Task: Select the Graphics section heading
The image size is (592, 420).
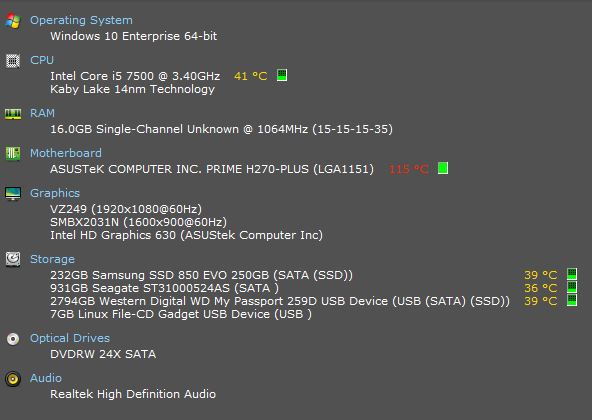Action: tap(55, 193)
